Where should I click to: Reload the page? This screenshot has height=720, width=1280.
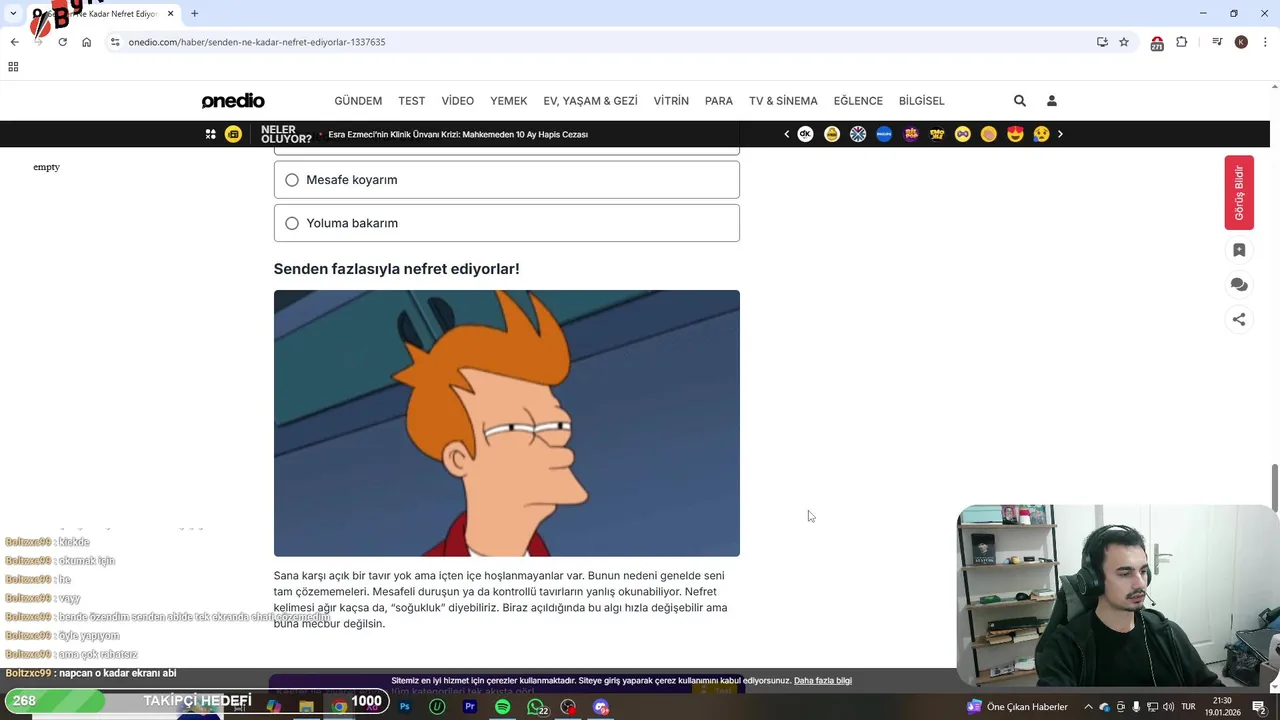point(62,42)
